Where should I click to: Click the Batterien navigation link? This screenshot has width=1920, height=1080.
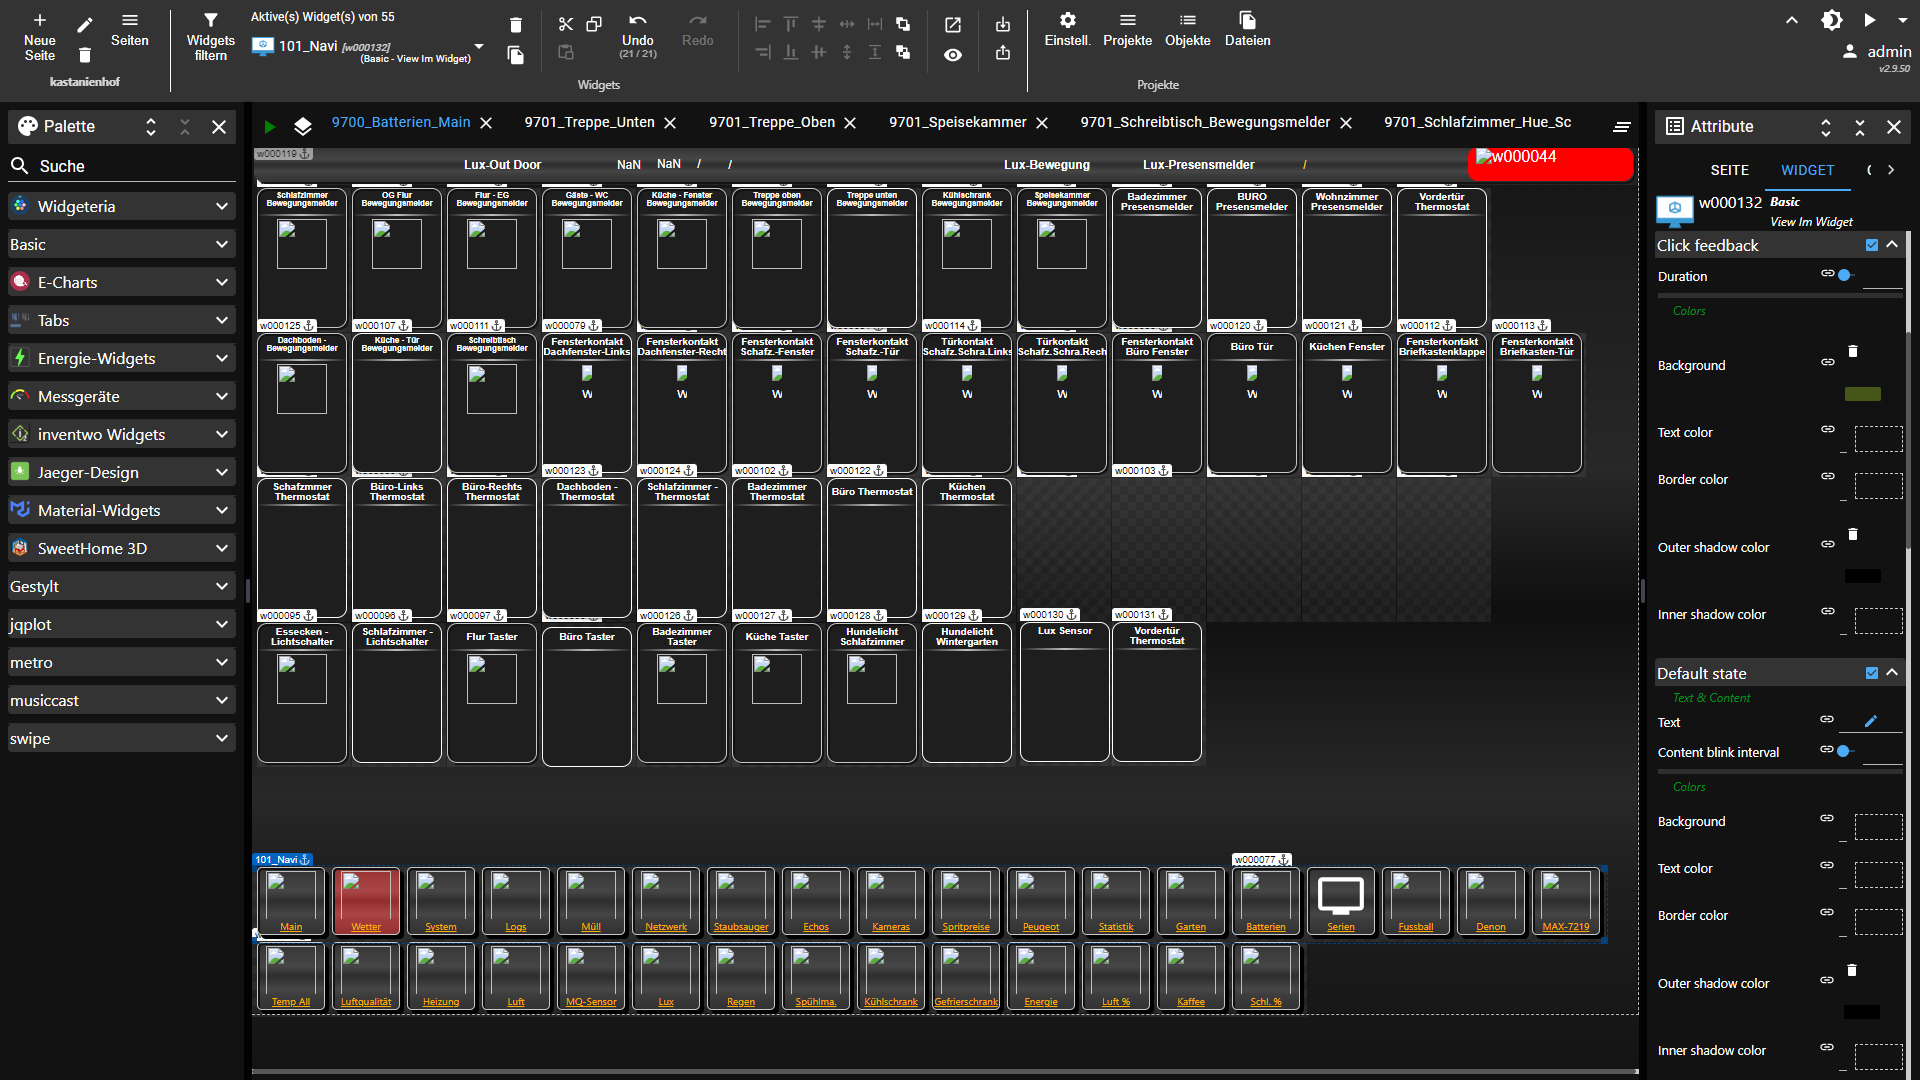click(1266, 927)
